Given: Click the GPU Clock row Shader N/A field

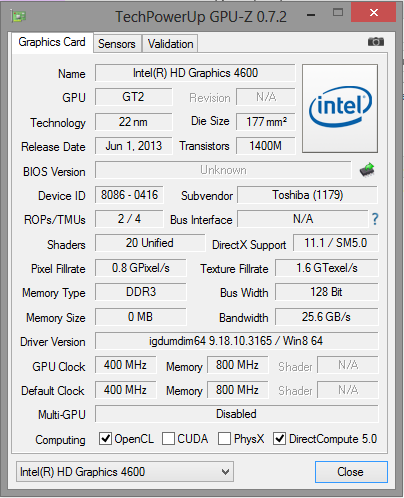Looking at the screenshot, I should click(348, 365).
